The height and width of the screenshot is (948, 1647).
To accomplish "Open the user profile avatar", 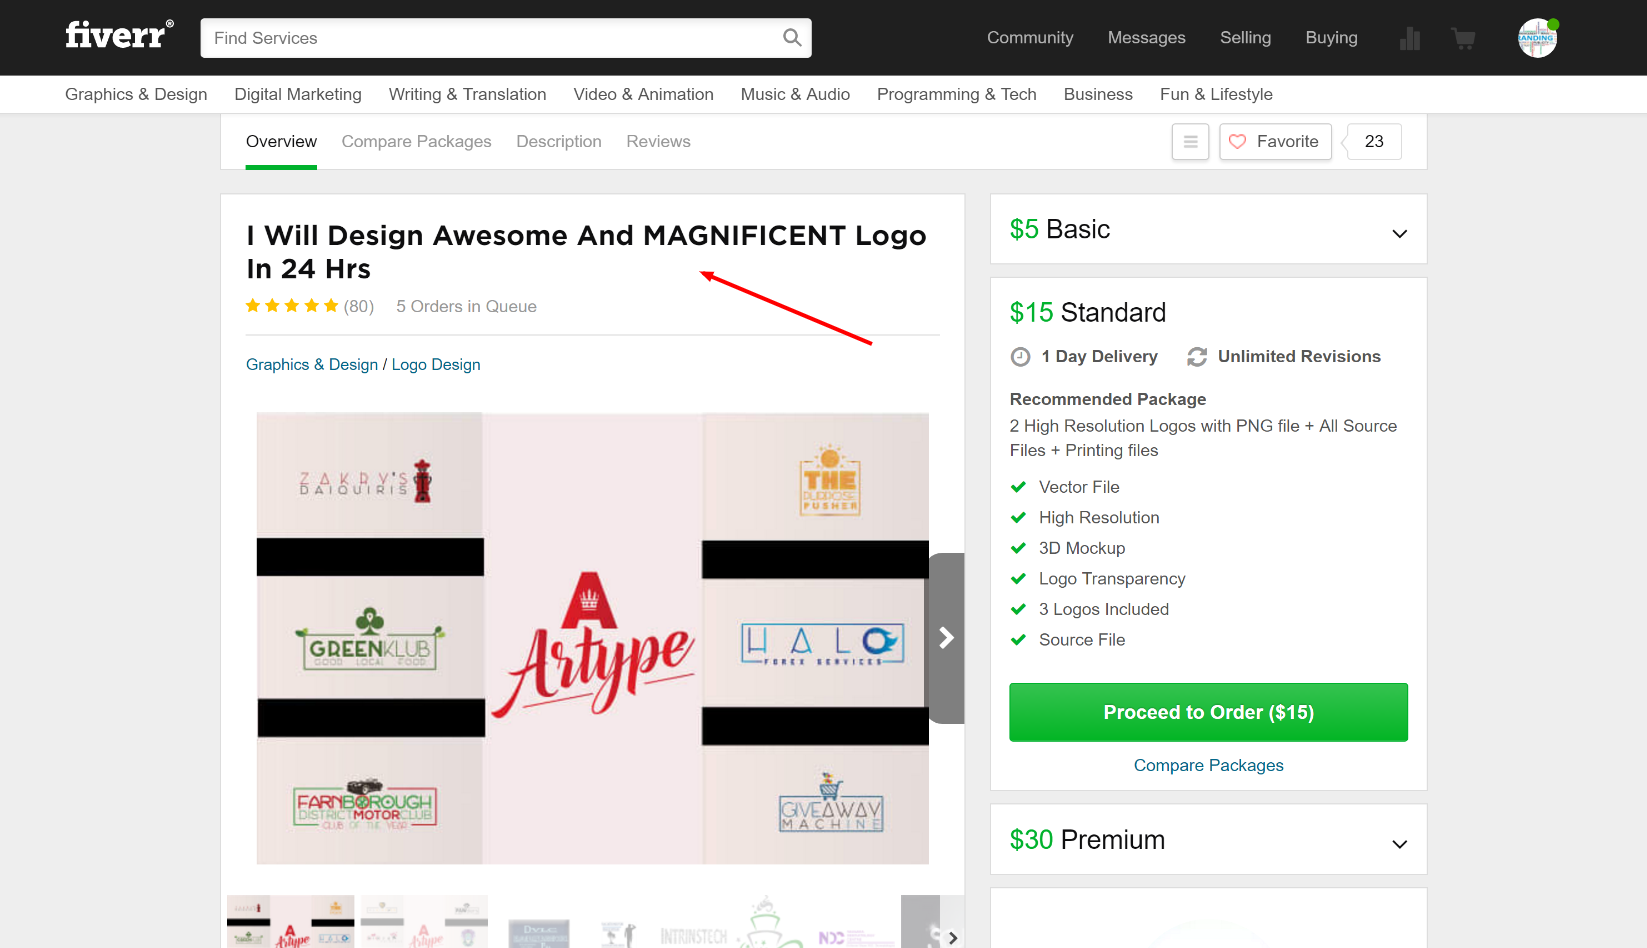I will (1537, 38).
